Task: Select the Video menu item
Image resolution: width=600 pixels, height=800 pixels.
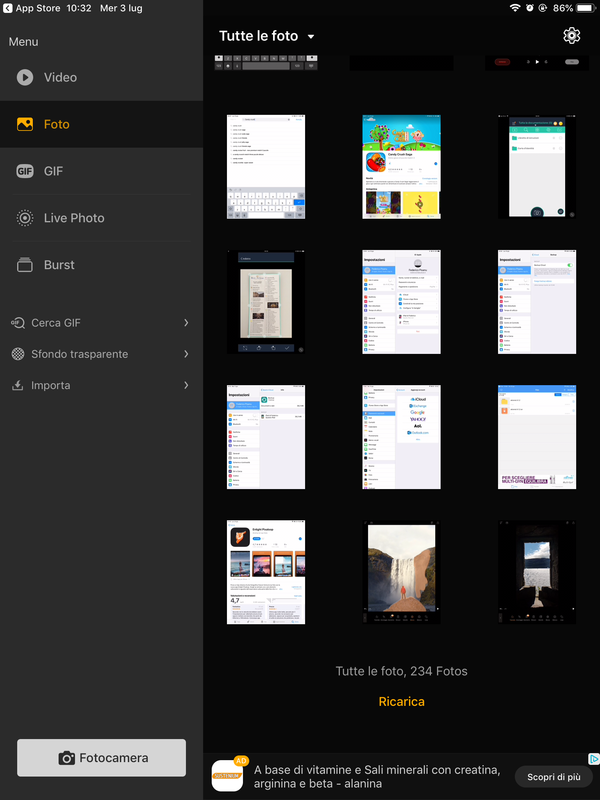Action: click(x=102, y=77)
